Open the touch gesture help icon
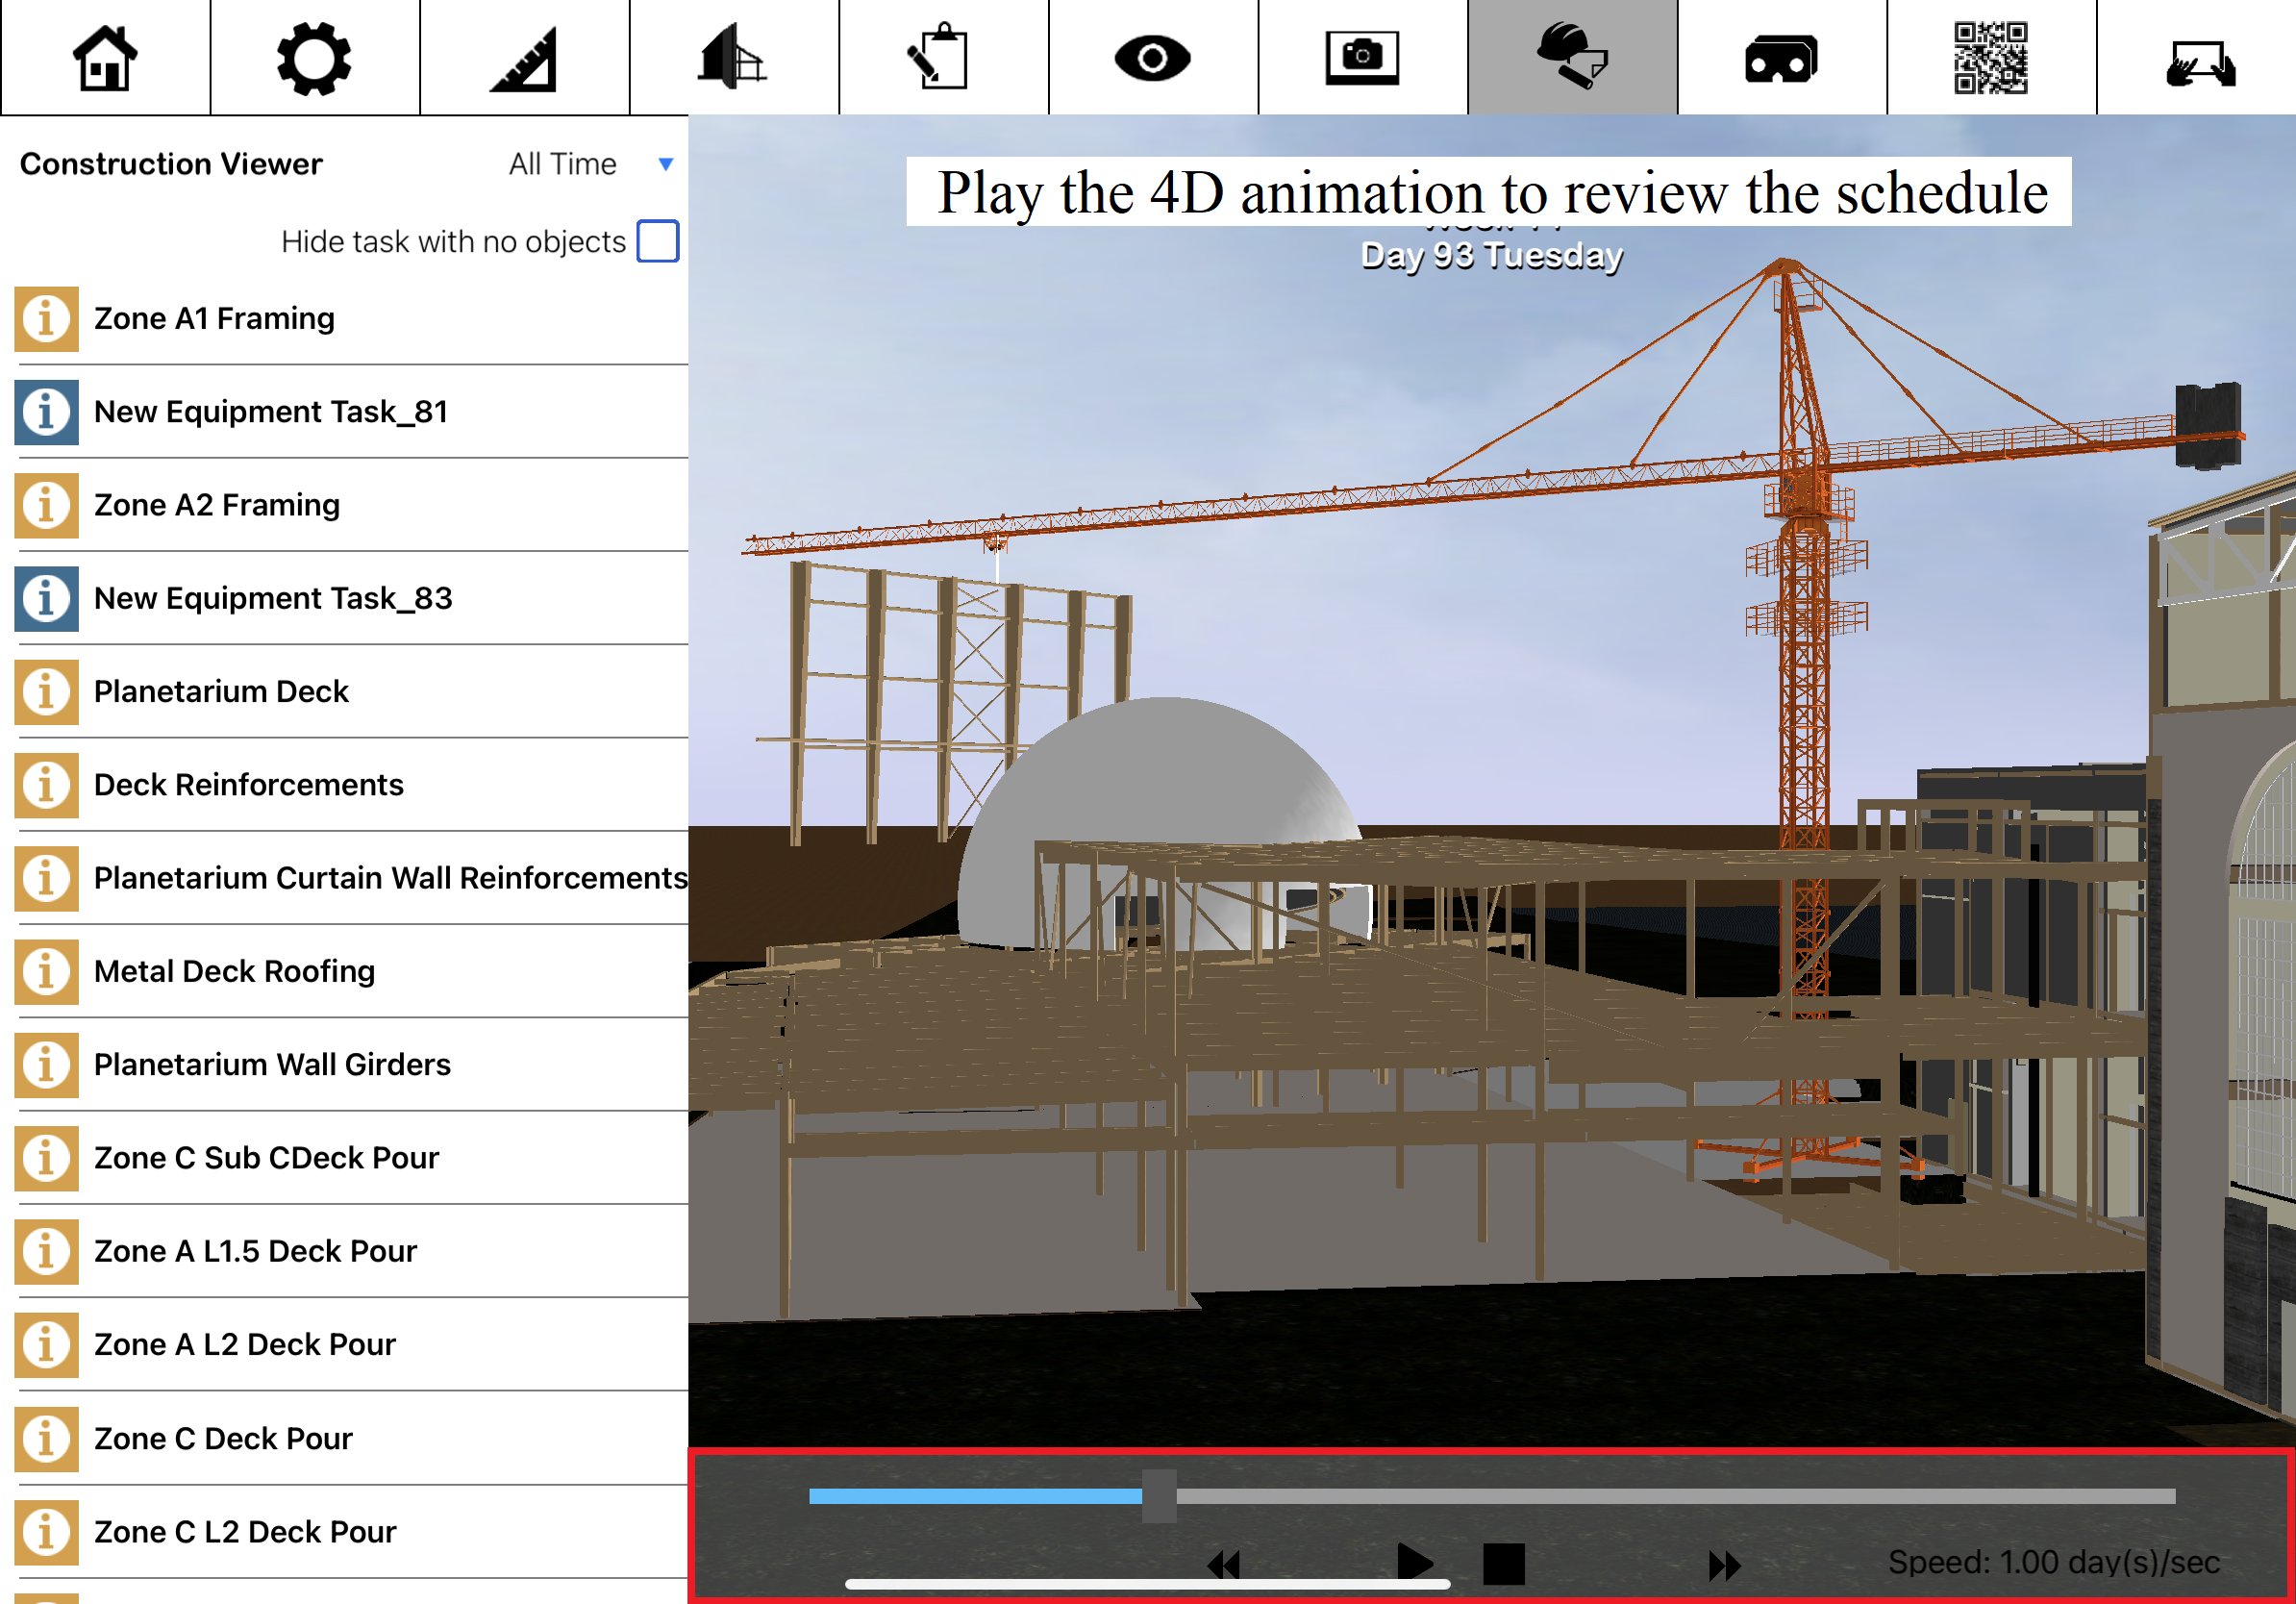 [2198, 64]
